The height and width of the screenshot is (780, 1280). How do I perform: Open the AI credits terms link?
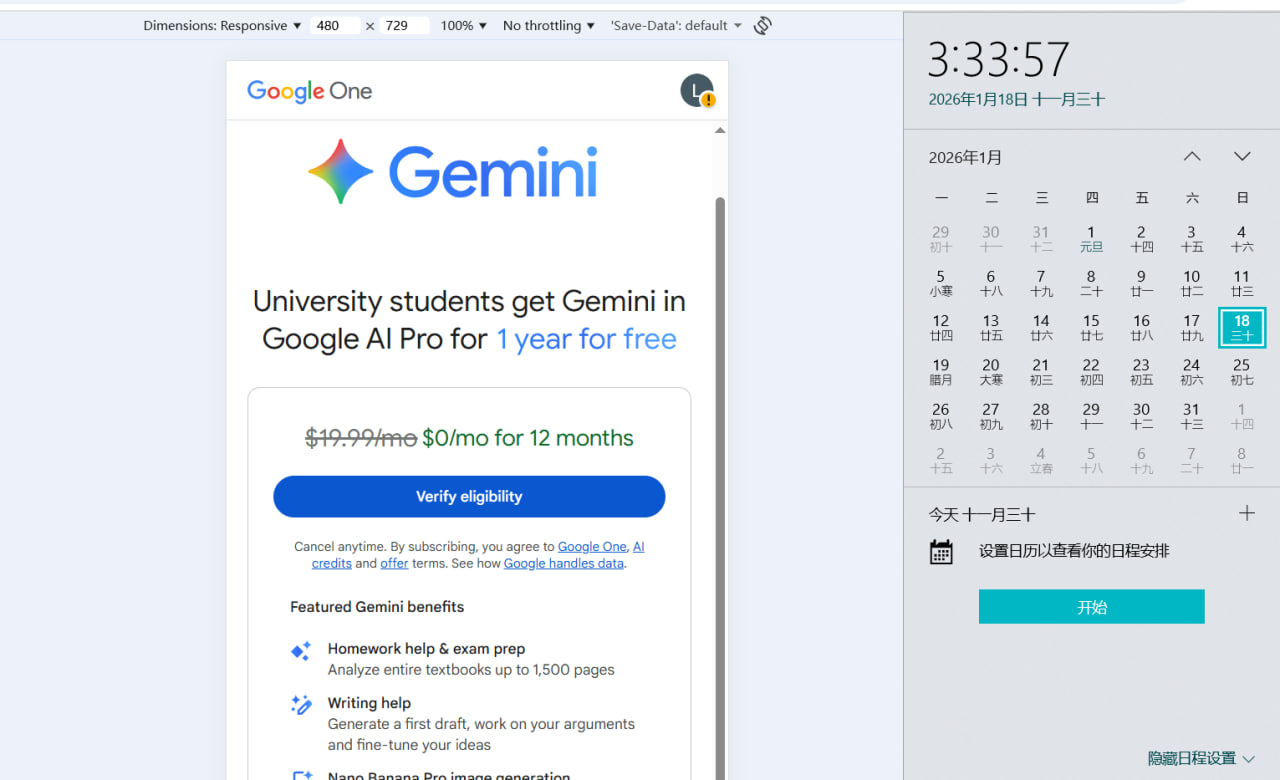click(x=331, y=563)
